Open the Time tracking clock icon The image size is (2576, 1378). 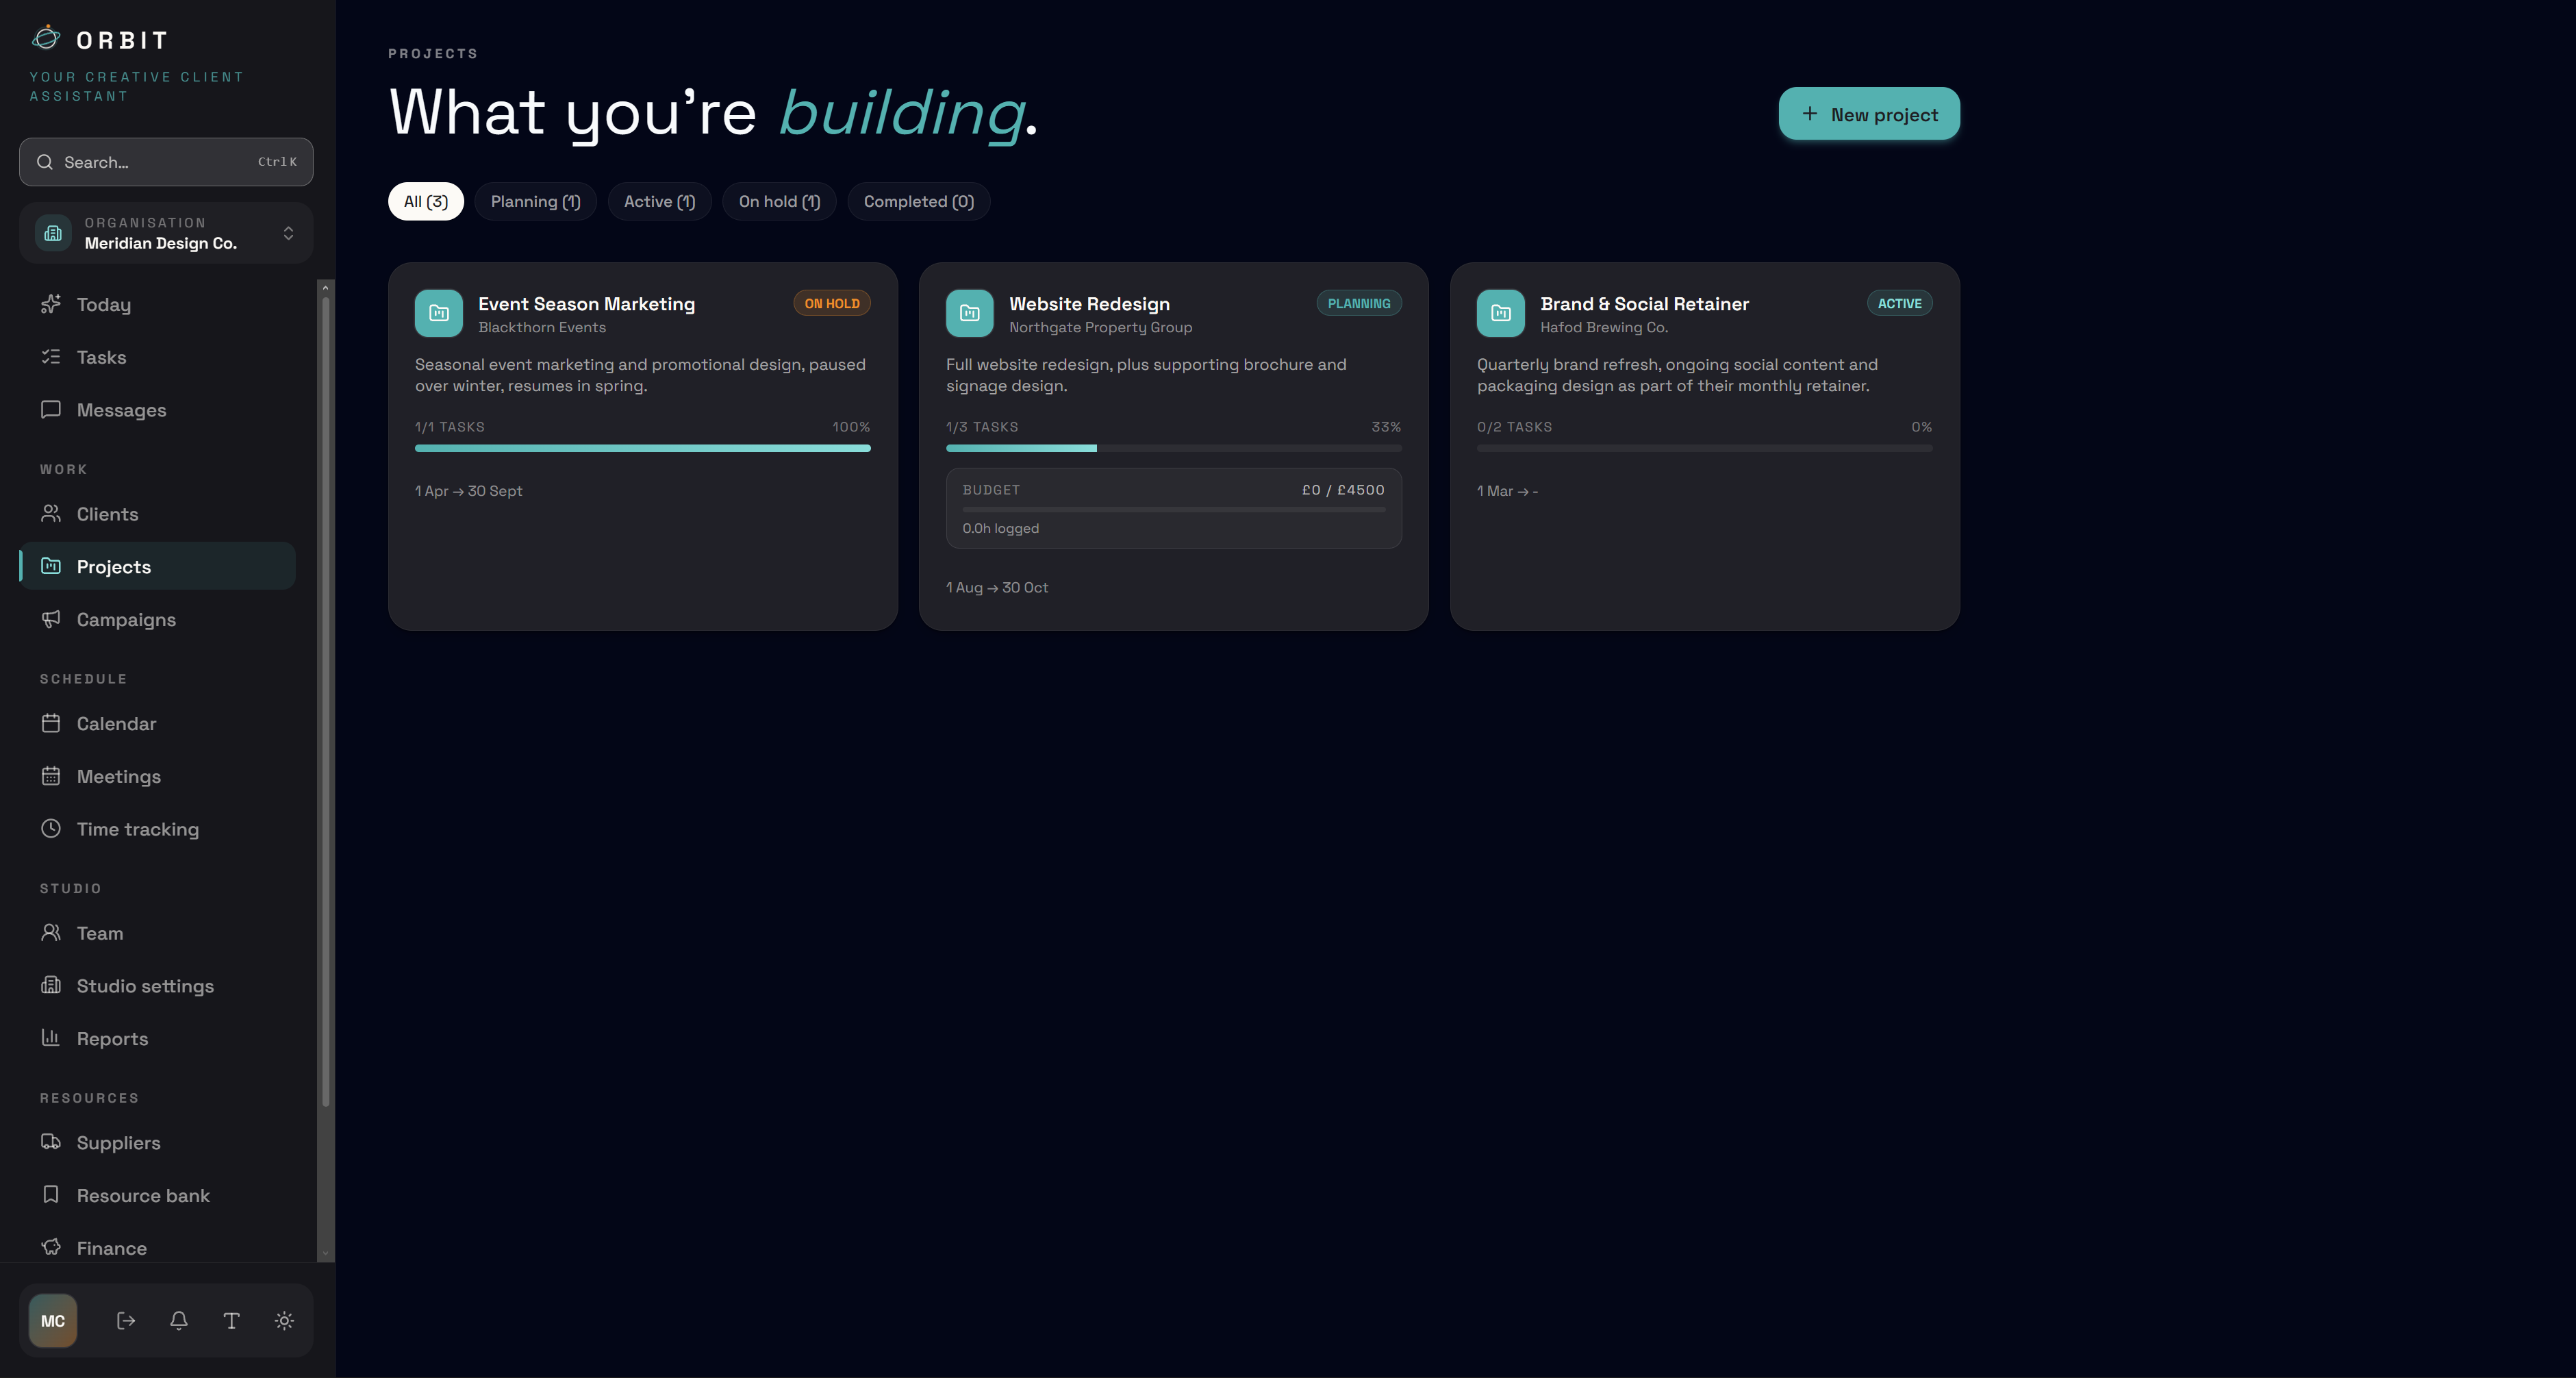(x=51, y=829)
